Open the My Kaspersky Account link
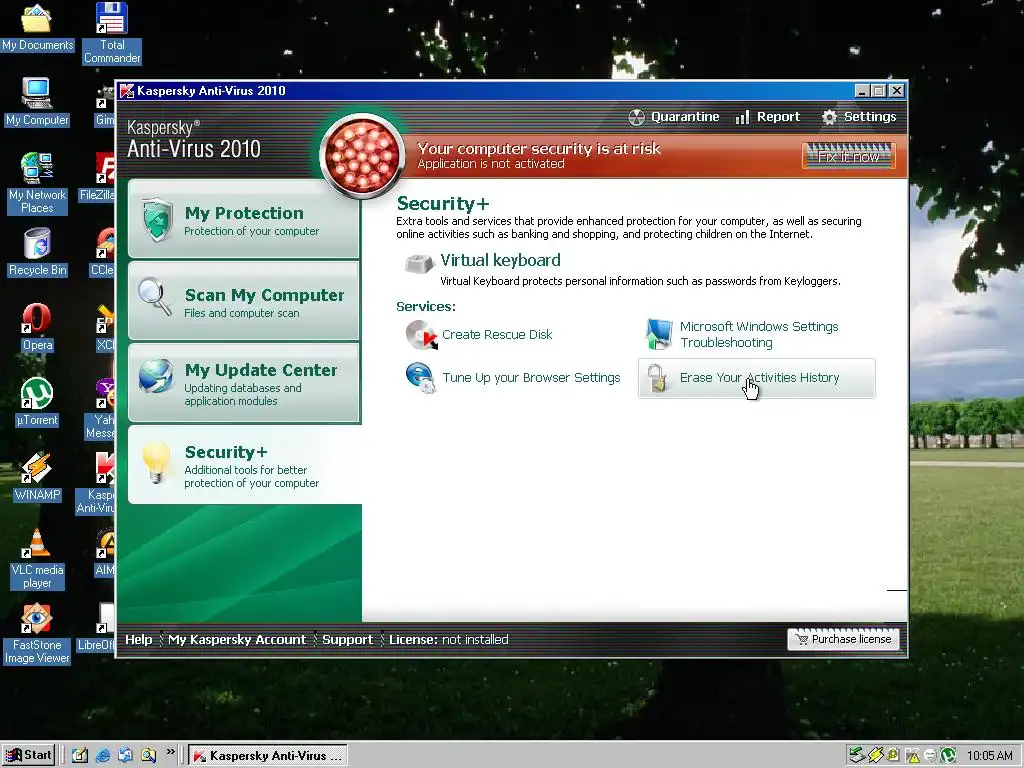 point(236,640)
